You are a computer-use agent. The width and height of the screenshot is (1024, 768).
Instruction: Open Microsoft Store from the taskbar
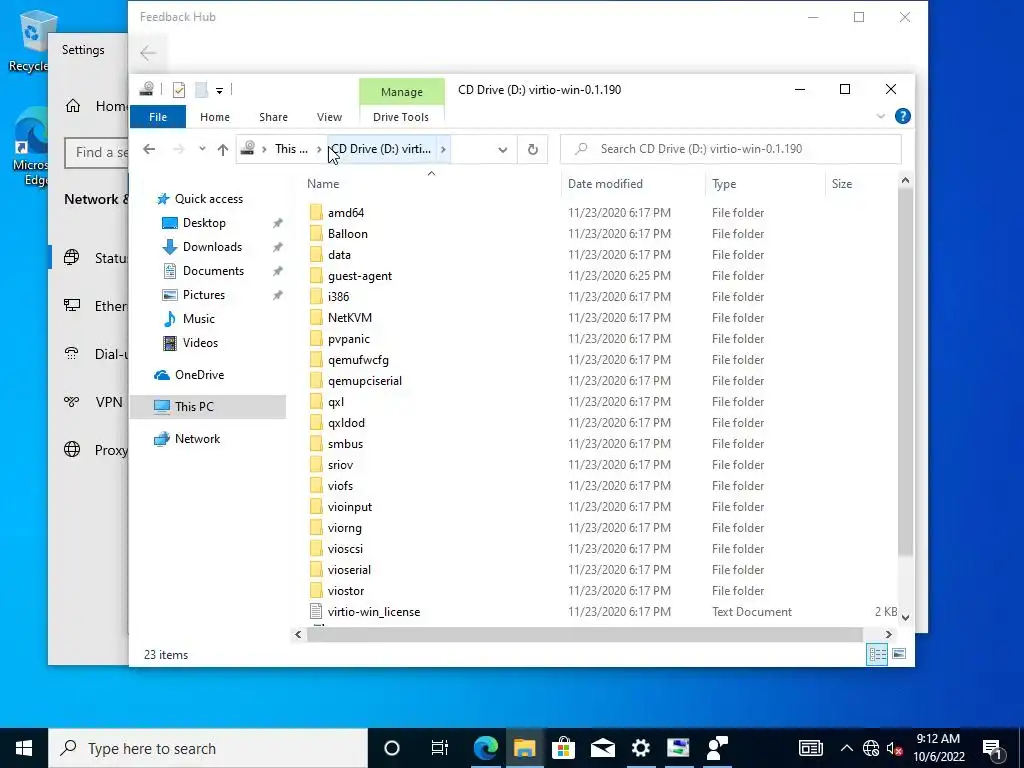click(x=563, y=748)
